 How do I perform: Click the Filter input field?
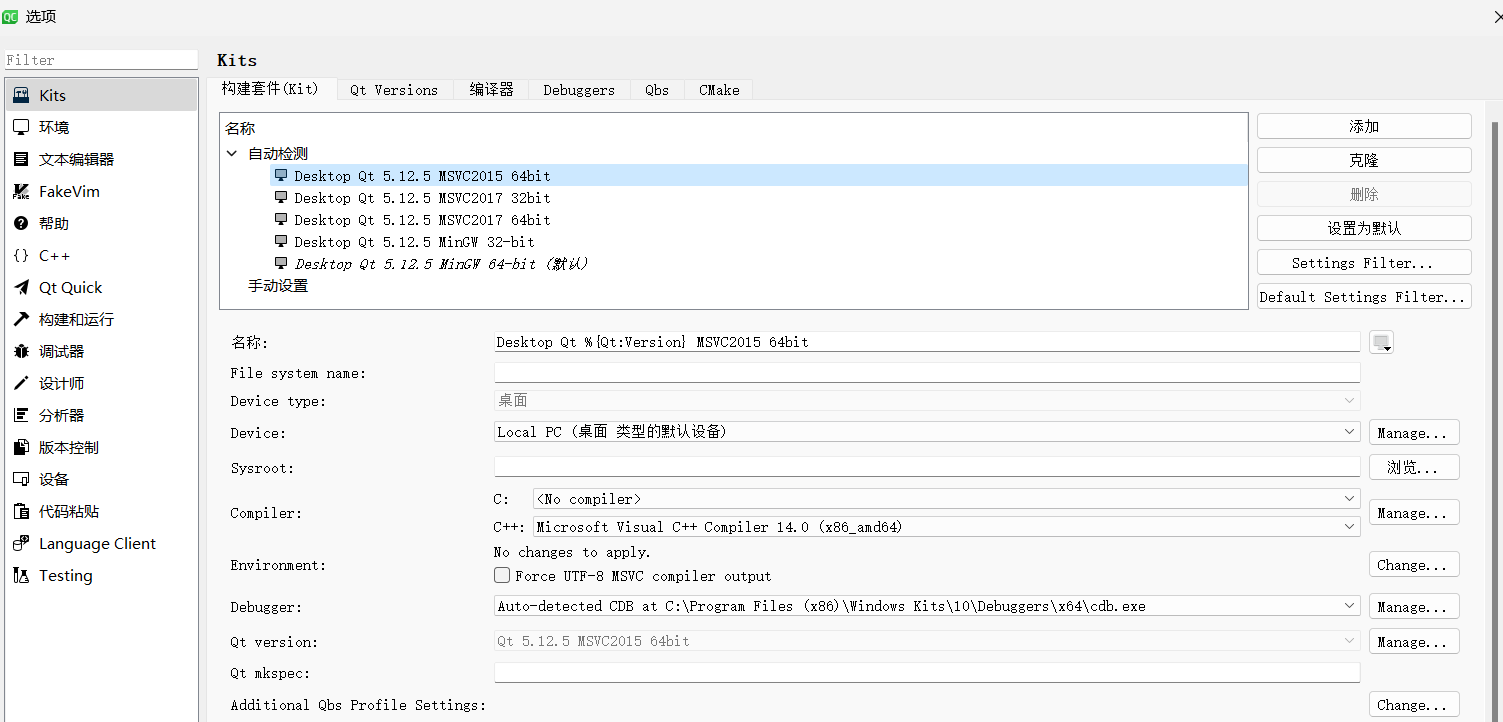pyautogui.click(x=100, y=59)
